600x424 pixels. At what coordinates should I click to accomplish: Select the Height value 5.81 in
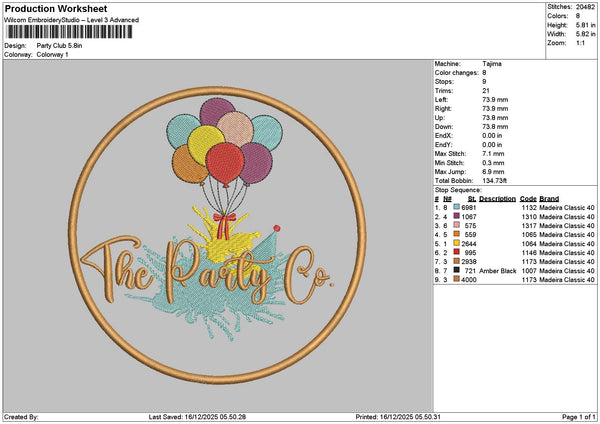pos(585,25)
